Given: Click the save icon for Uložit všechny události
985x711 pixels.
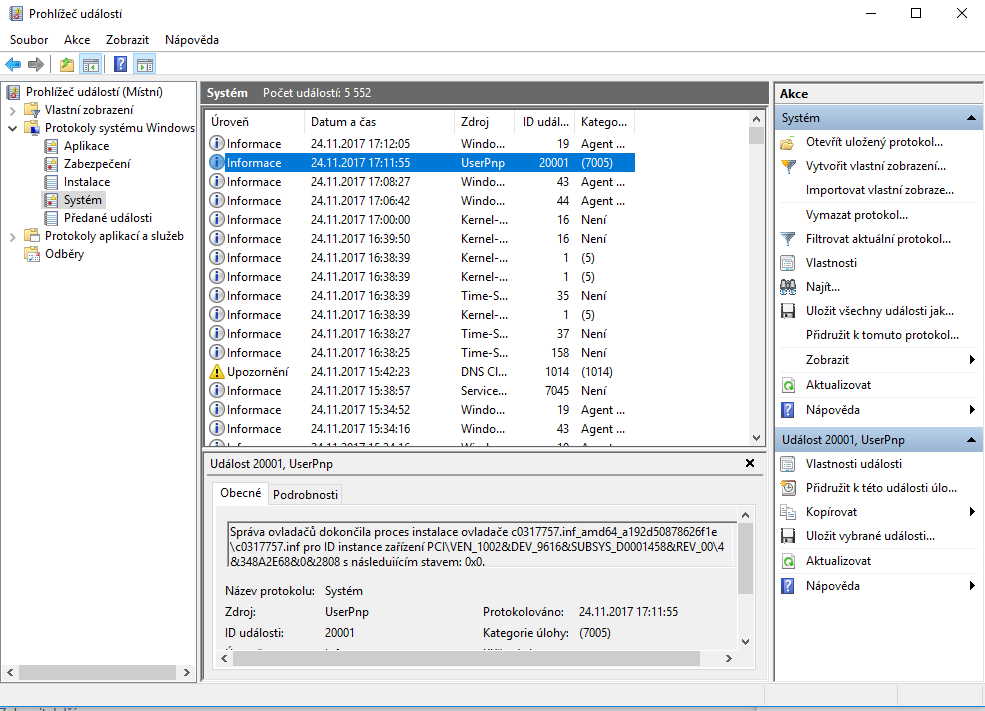Looking at the screenshot, I should tap(788, 311).
